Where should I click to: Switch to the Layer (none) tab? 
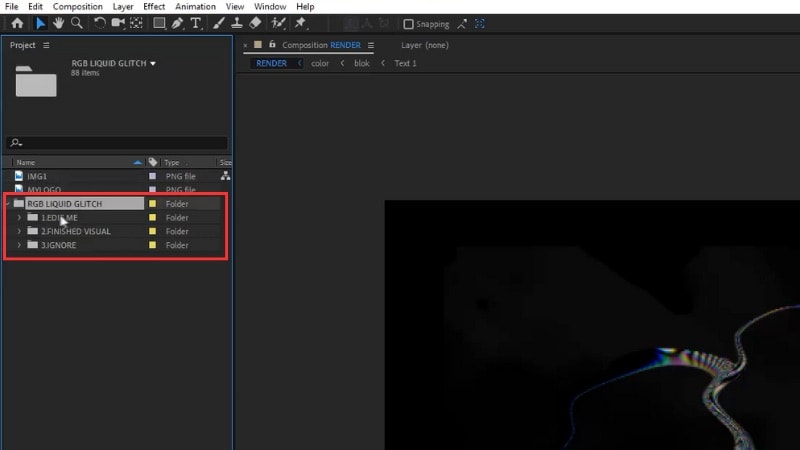[424, 45]
